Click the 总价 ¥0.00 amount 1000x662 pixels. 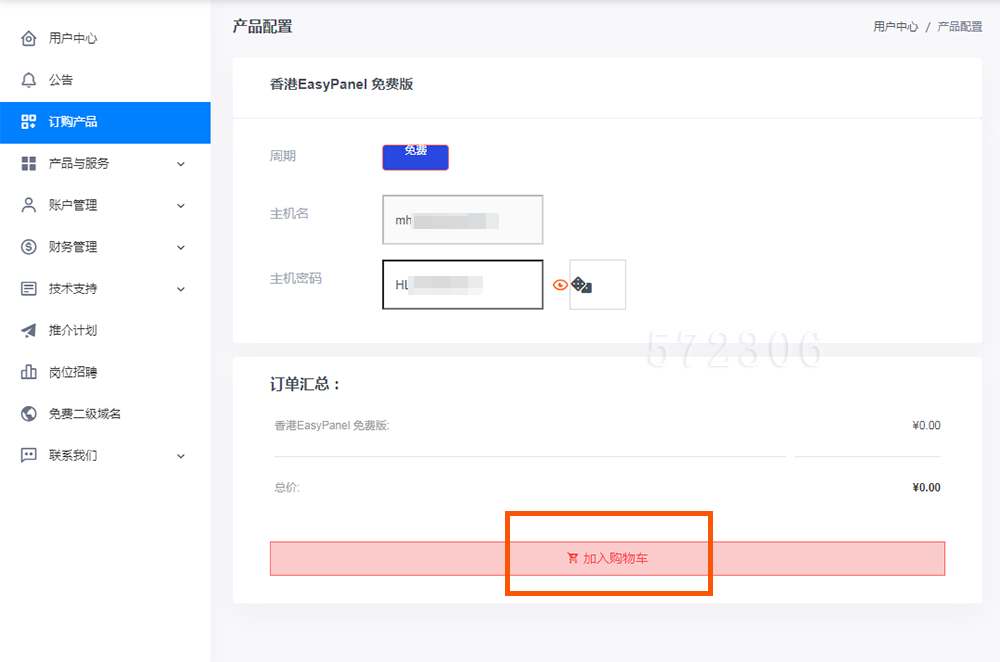click(926, 487)
